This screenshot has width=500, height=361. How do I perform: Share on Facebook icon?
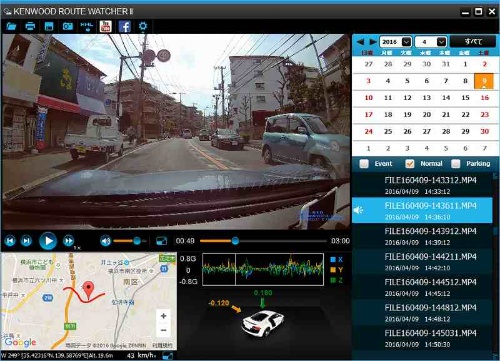pyautogui.click(x=124, y=26)
